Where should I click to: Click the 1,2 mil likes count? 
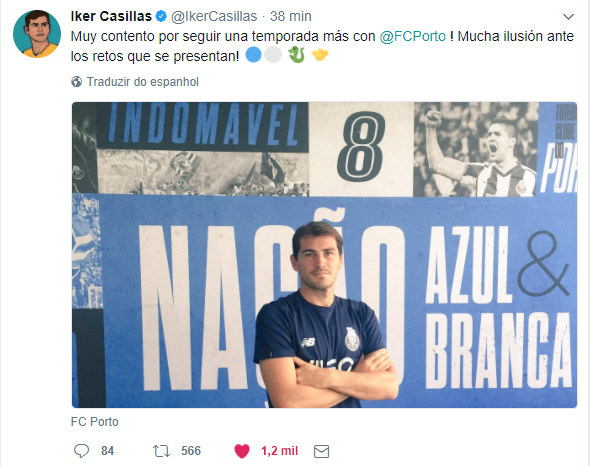click(x=280, y=451)
